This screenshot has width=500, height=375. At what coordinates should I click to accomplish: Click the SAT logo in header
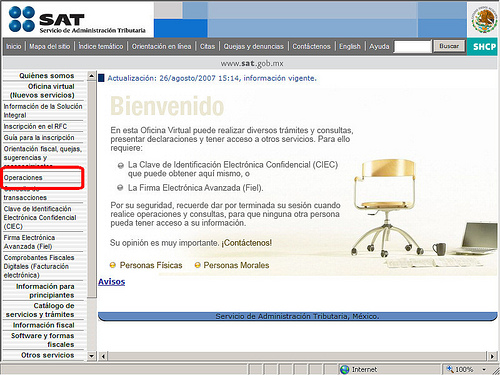pos(77,20)
